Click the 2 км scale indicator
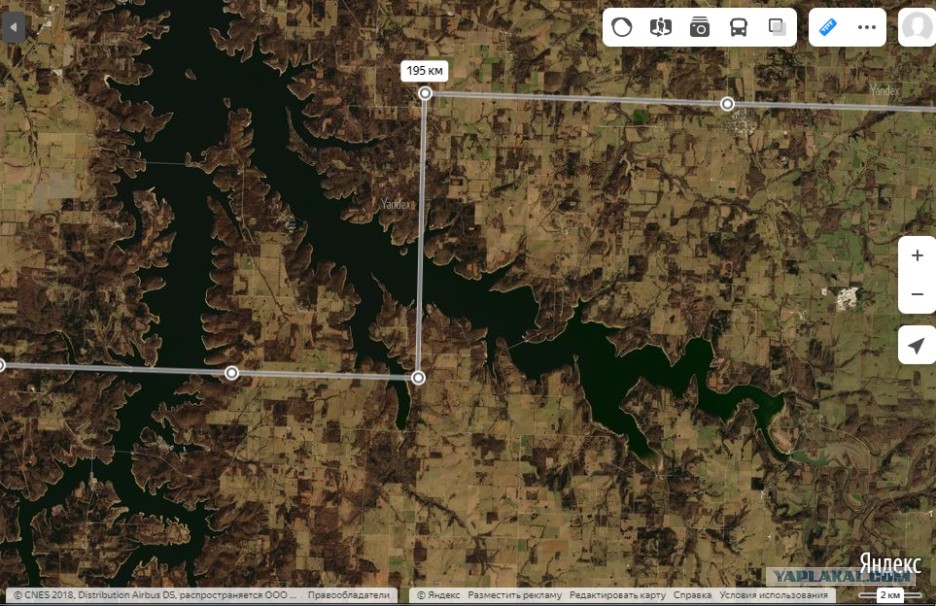 889,595
